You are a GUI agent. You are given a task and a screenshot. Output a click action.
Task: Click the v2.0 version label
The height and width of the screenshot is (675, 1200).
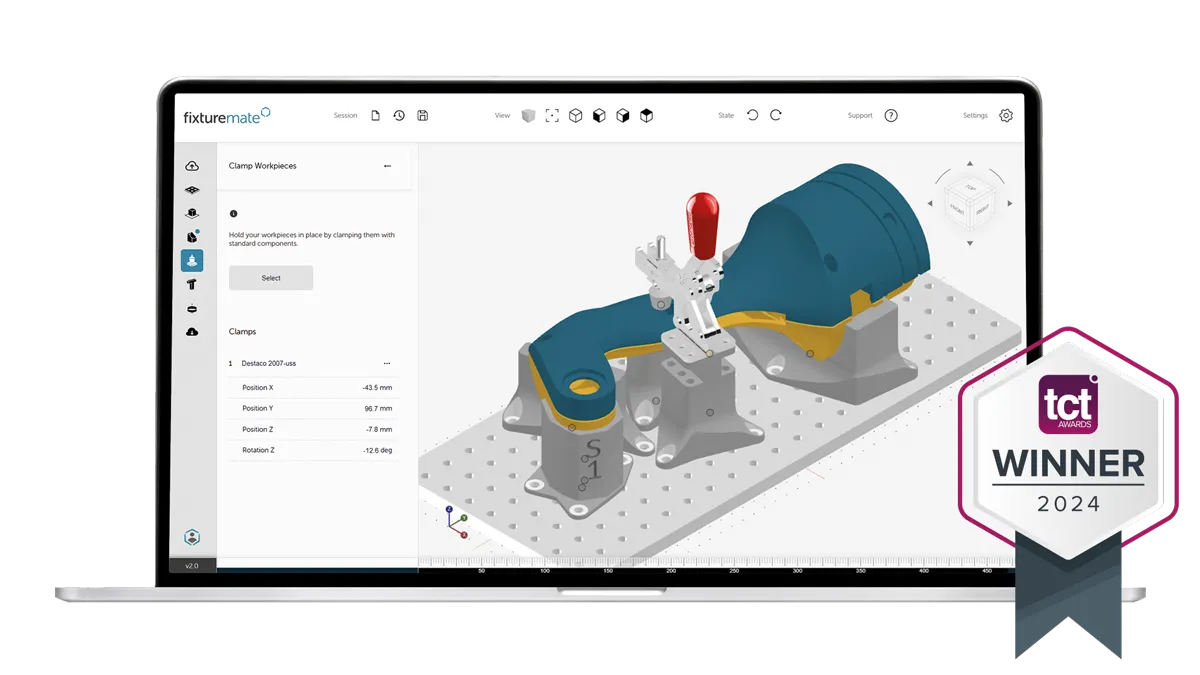[192, 566]
